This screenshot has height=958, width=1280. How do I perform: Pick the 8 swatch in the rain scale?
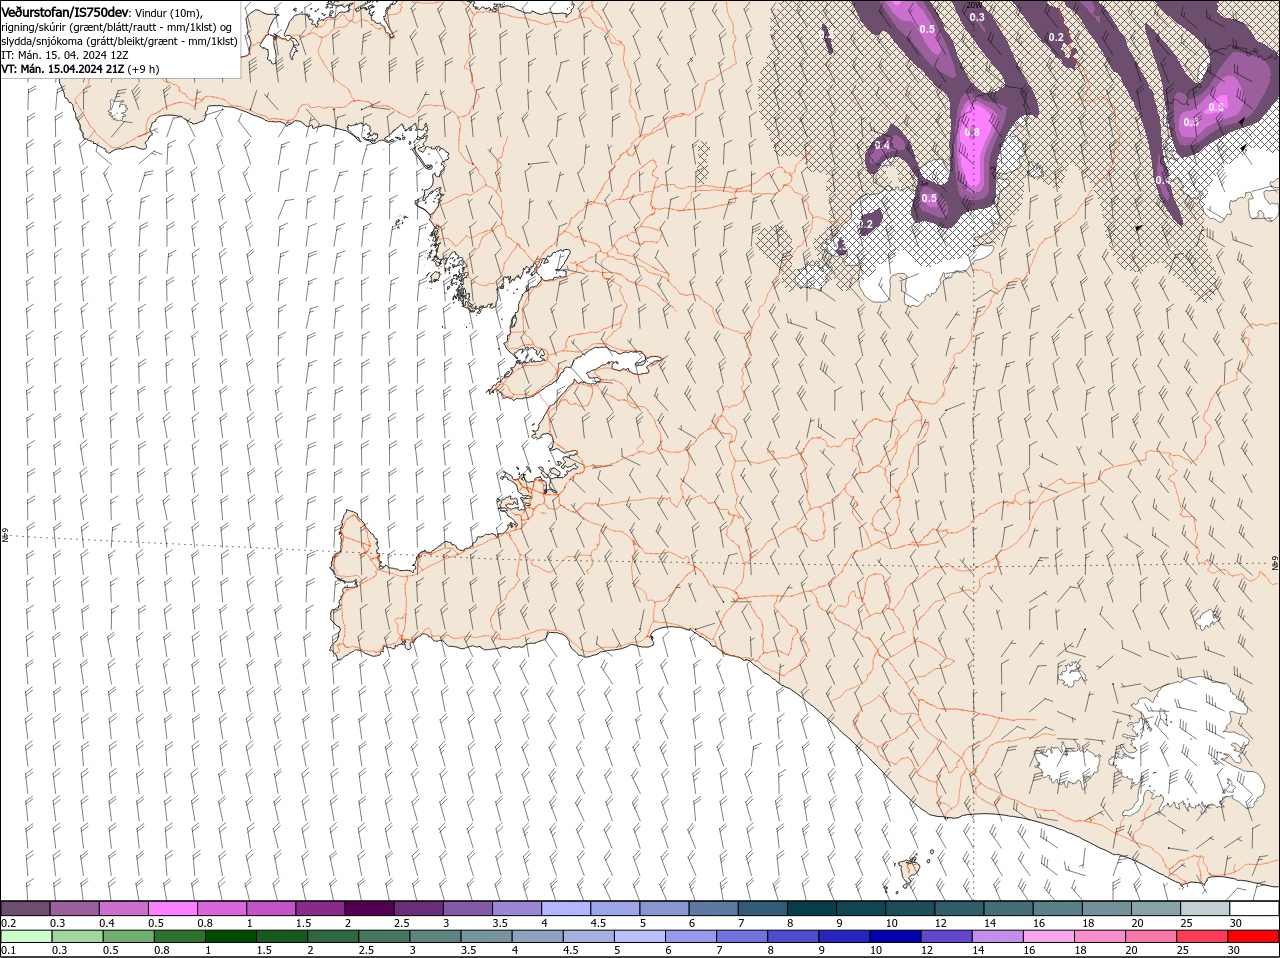(x=794, y=937)
